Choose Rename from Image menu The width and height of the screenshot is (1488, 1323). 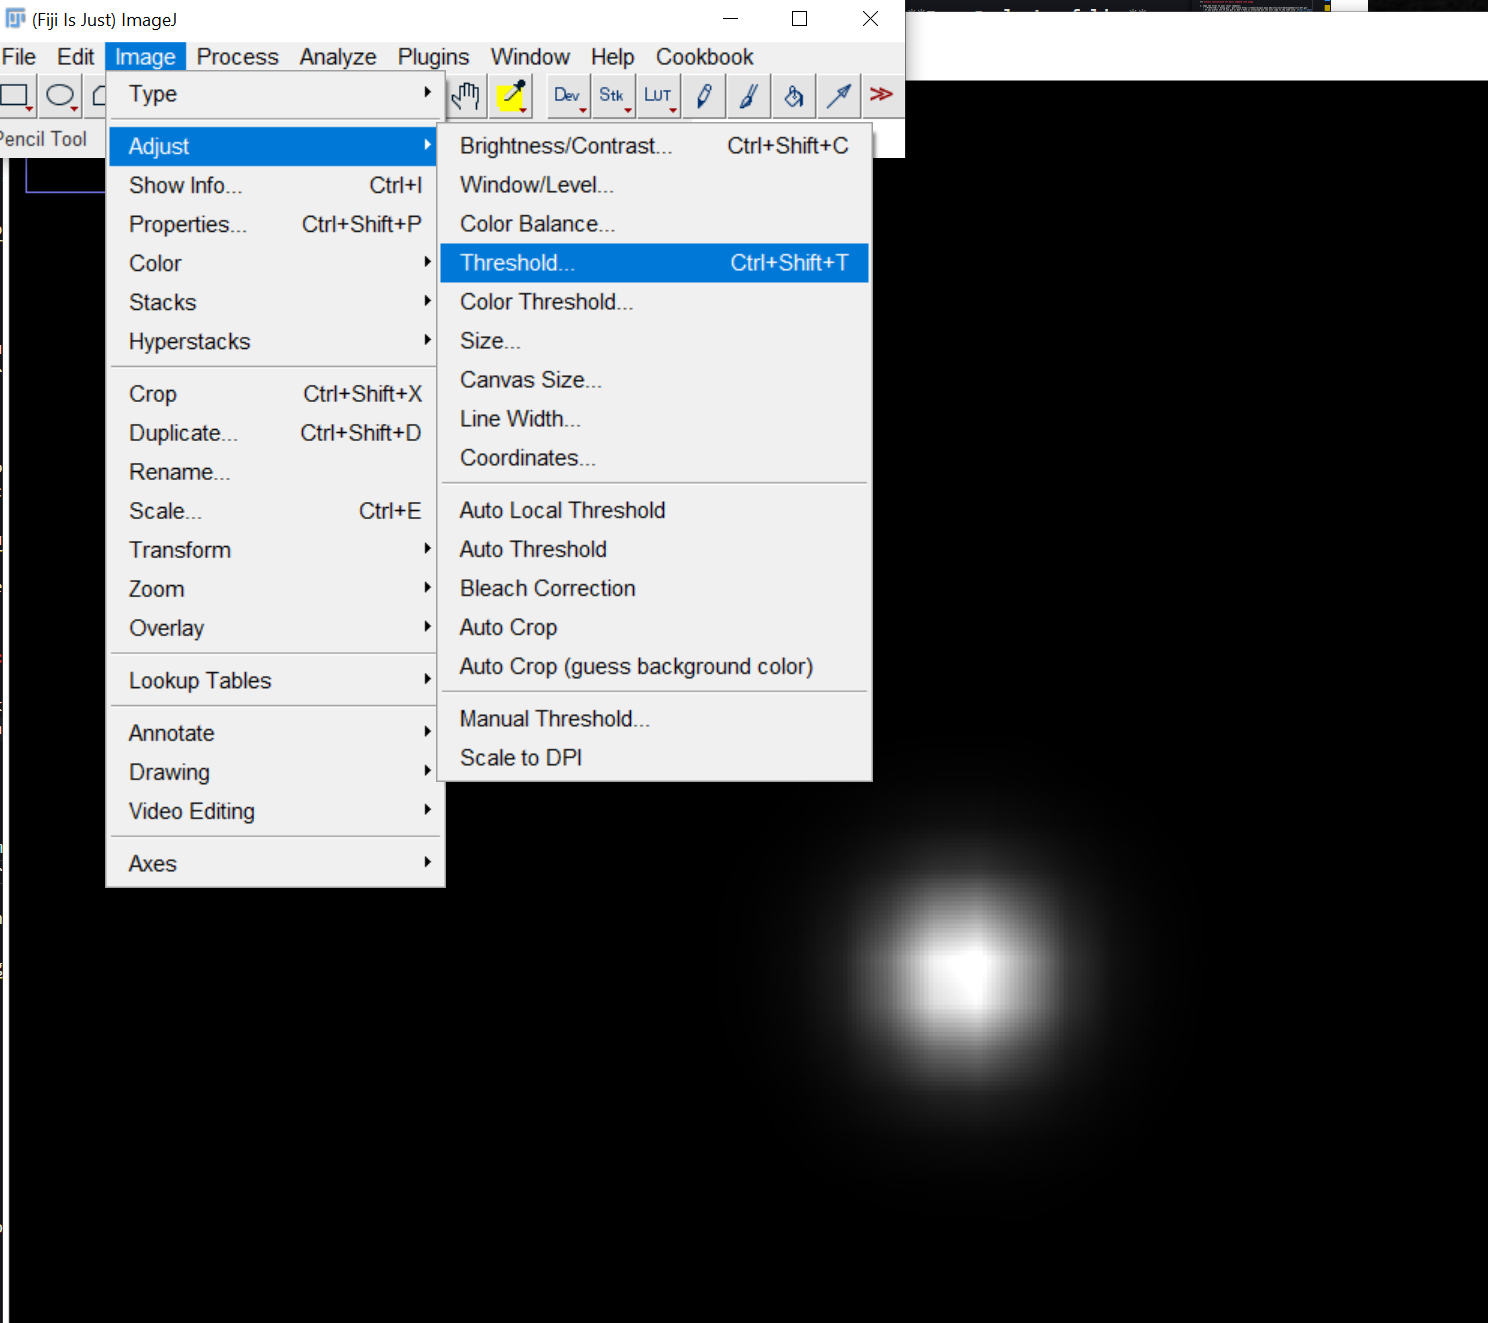[x=275, y=472]
